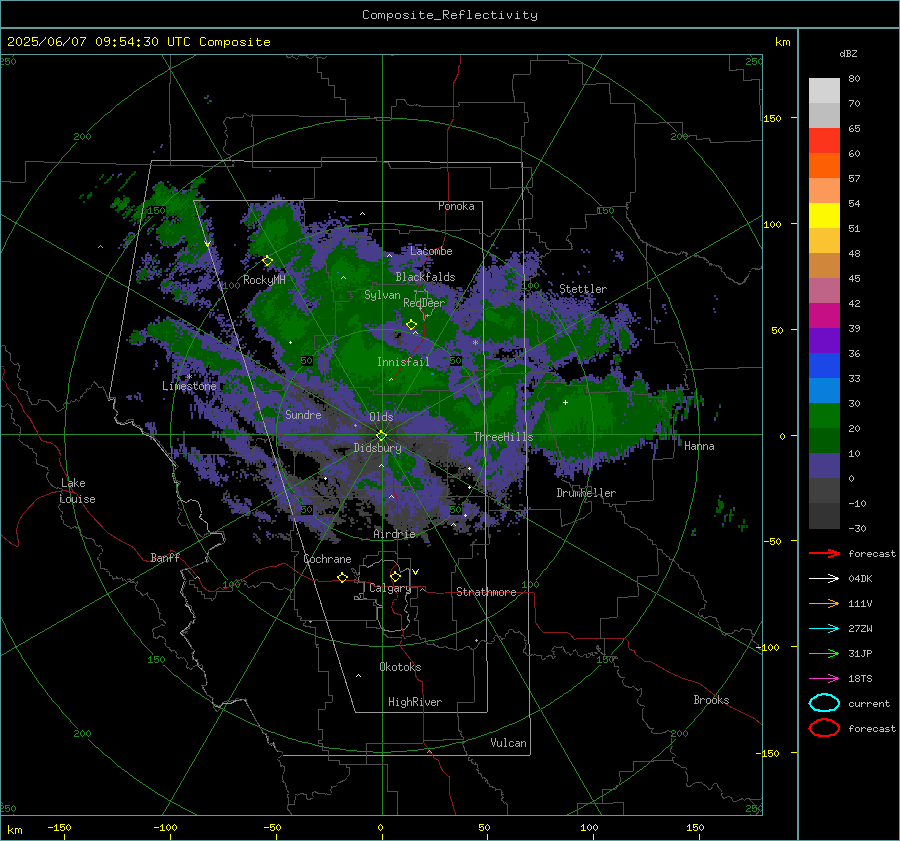This screenshot has height=841, width=900.
Task: Click the yellow diamond marker below RedDeer
Action: 412,324
